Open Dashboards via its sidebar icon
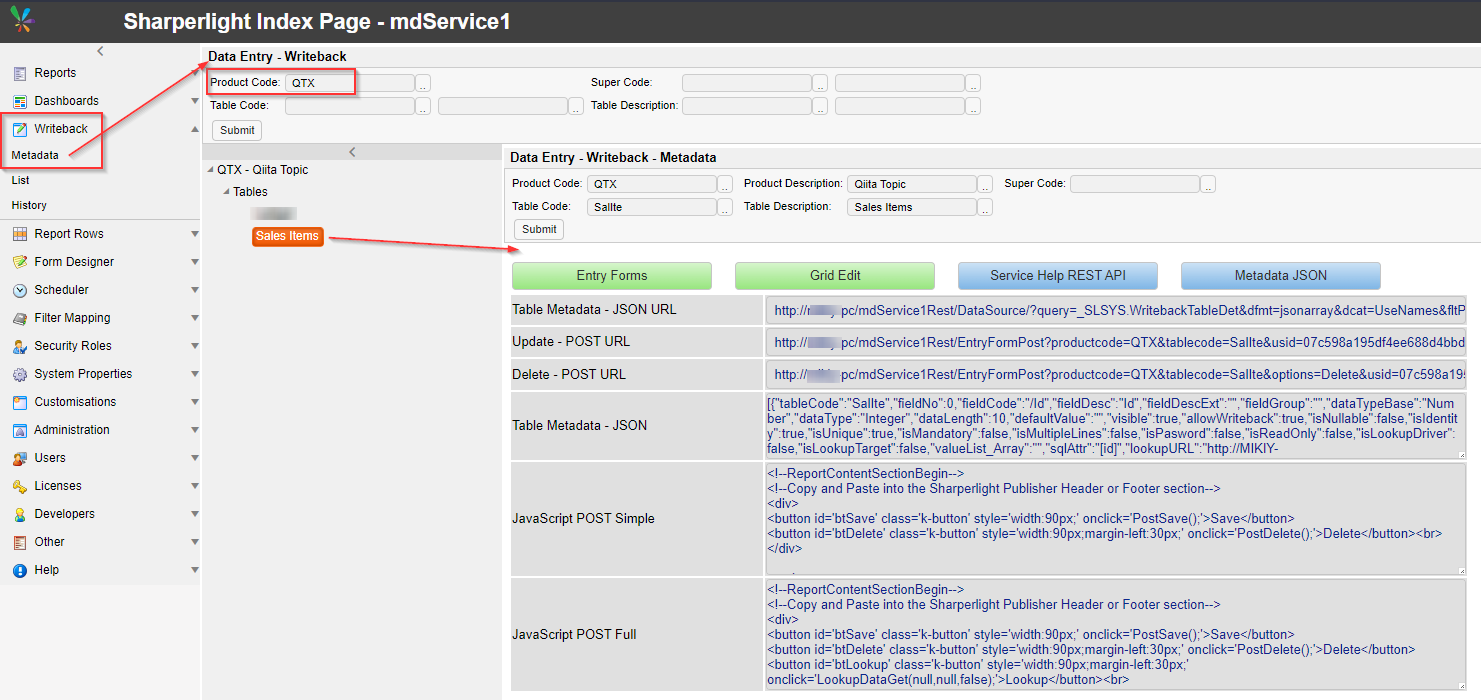1481x700 pixels. tap(20, 101)
